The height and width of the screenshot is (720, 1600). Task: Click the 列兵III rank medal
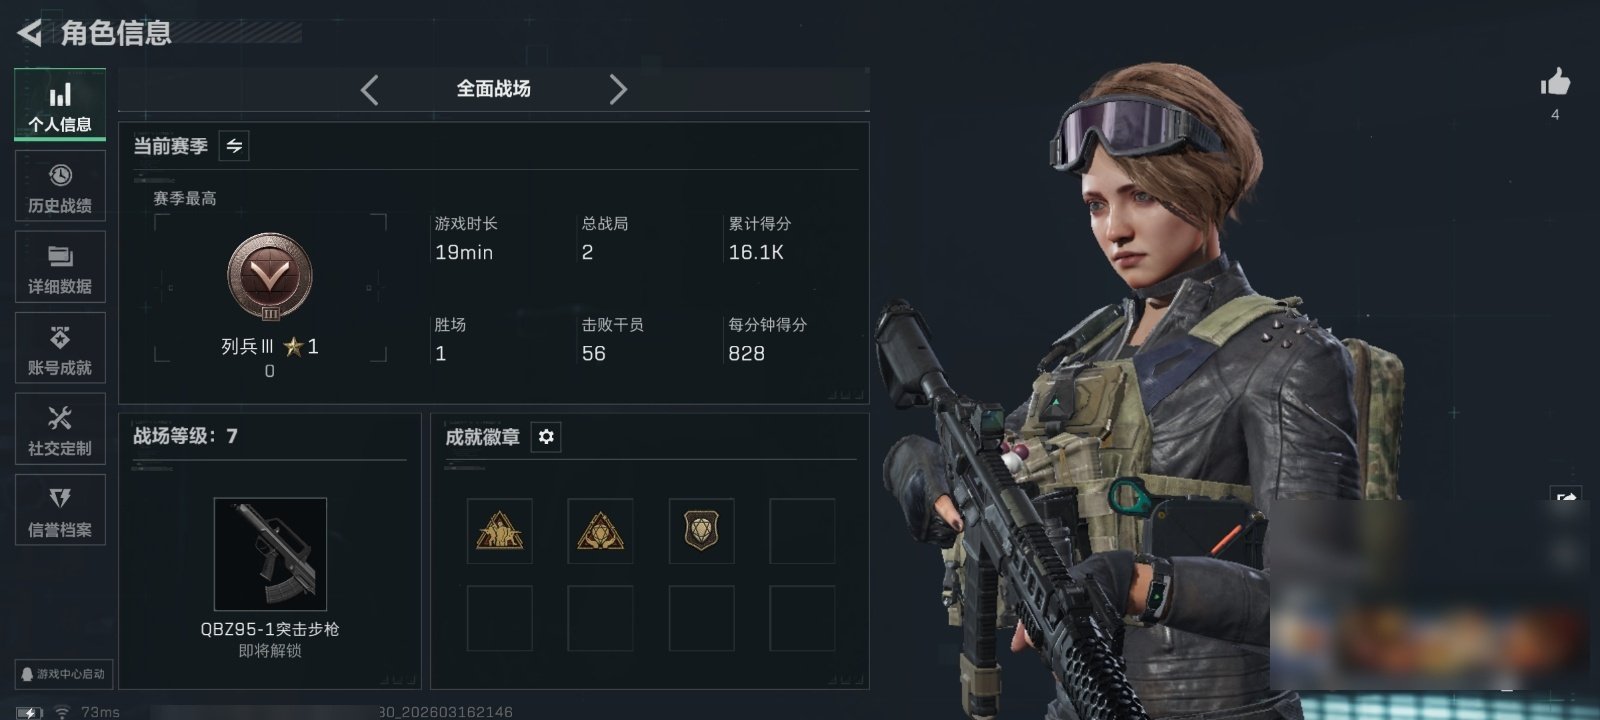[x=270, y=277]
